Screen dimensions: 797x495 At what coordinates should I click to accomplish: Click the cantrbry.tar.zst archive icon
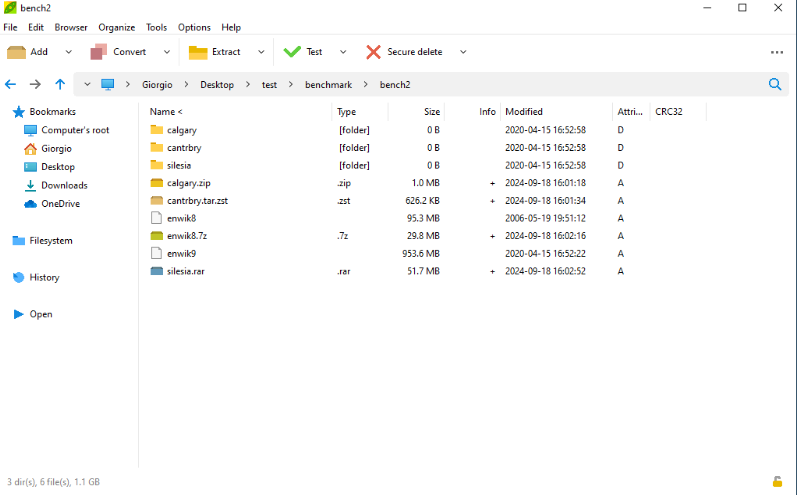(157, 201)
